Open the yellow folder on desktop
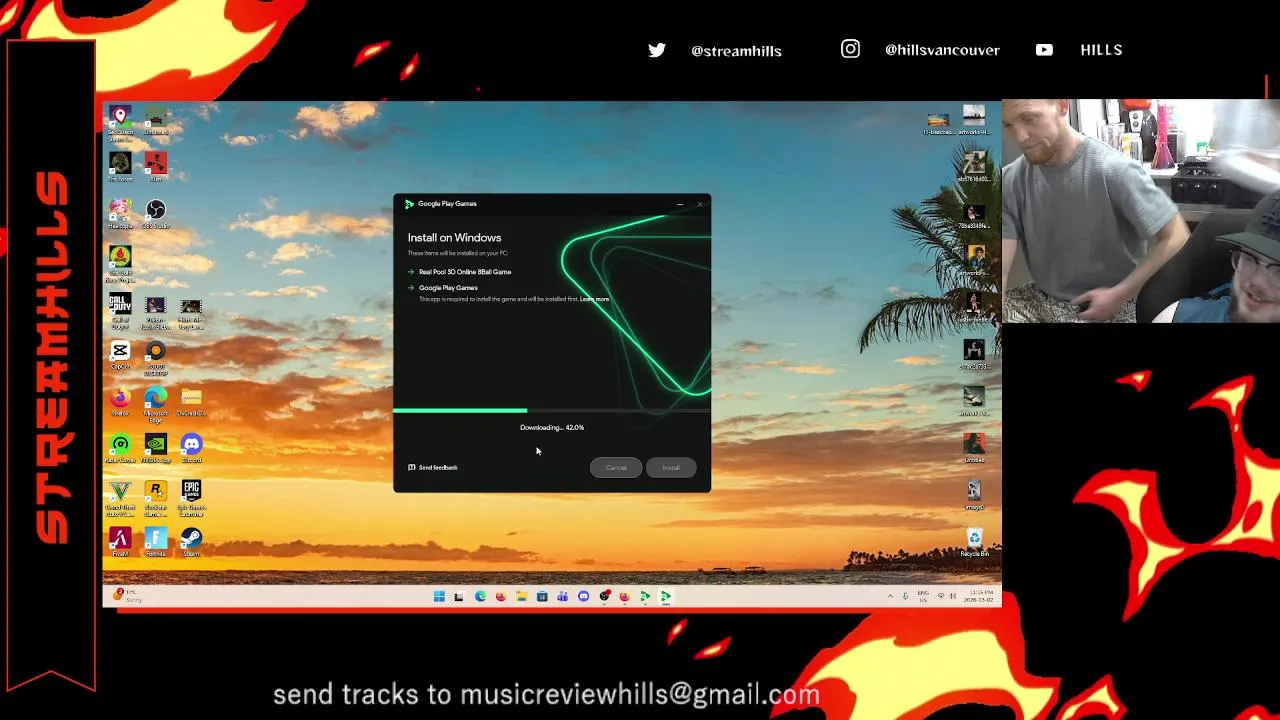This screenshot has width=1280, height=720. (x=191, y=402)
